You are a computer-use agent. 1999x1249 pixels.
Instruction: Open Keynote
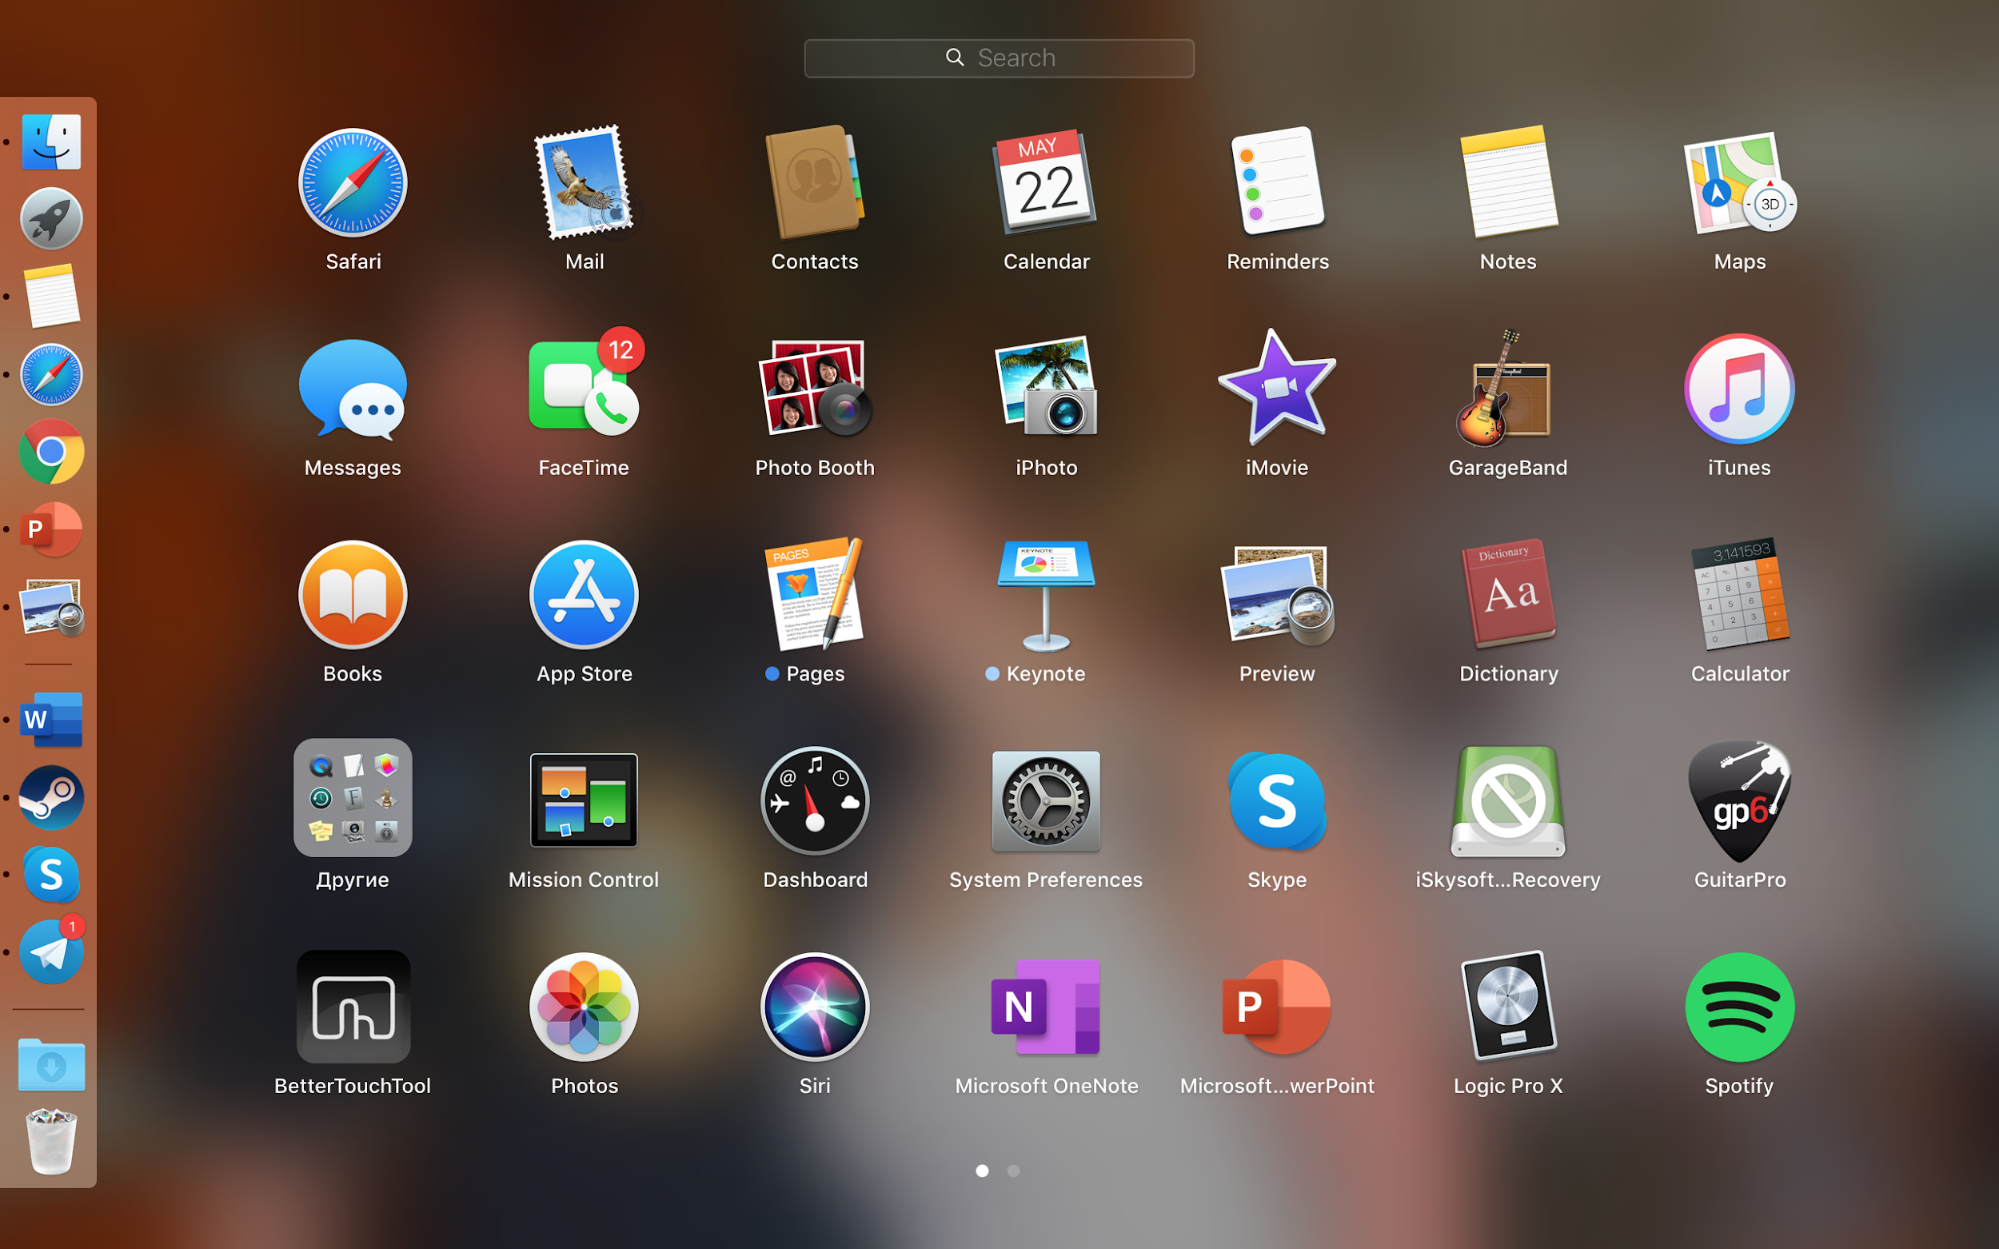1046,595
